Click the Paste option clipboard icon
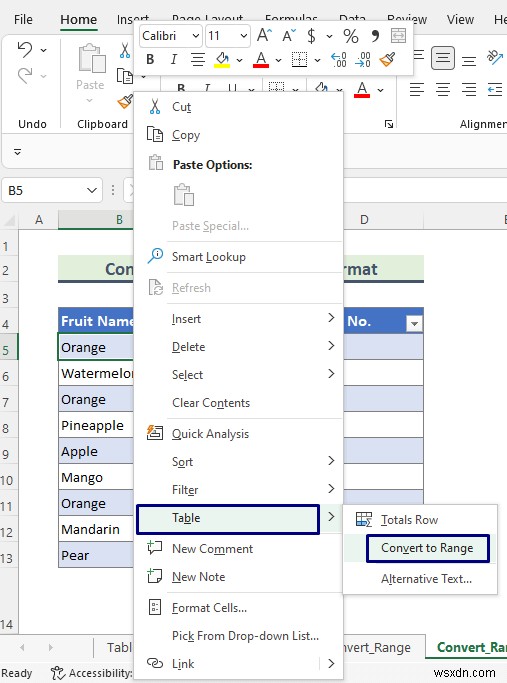The height and width of the screenshot is (683, 507). click(x=183, y=195)
